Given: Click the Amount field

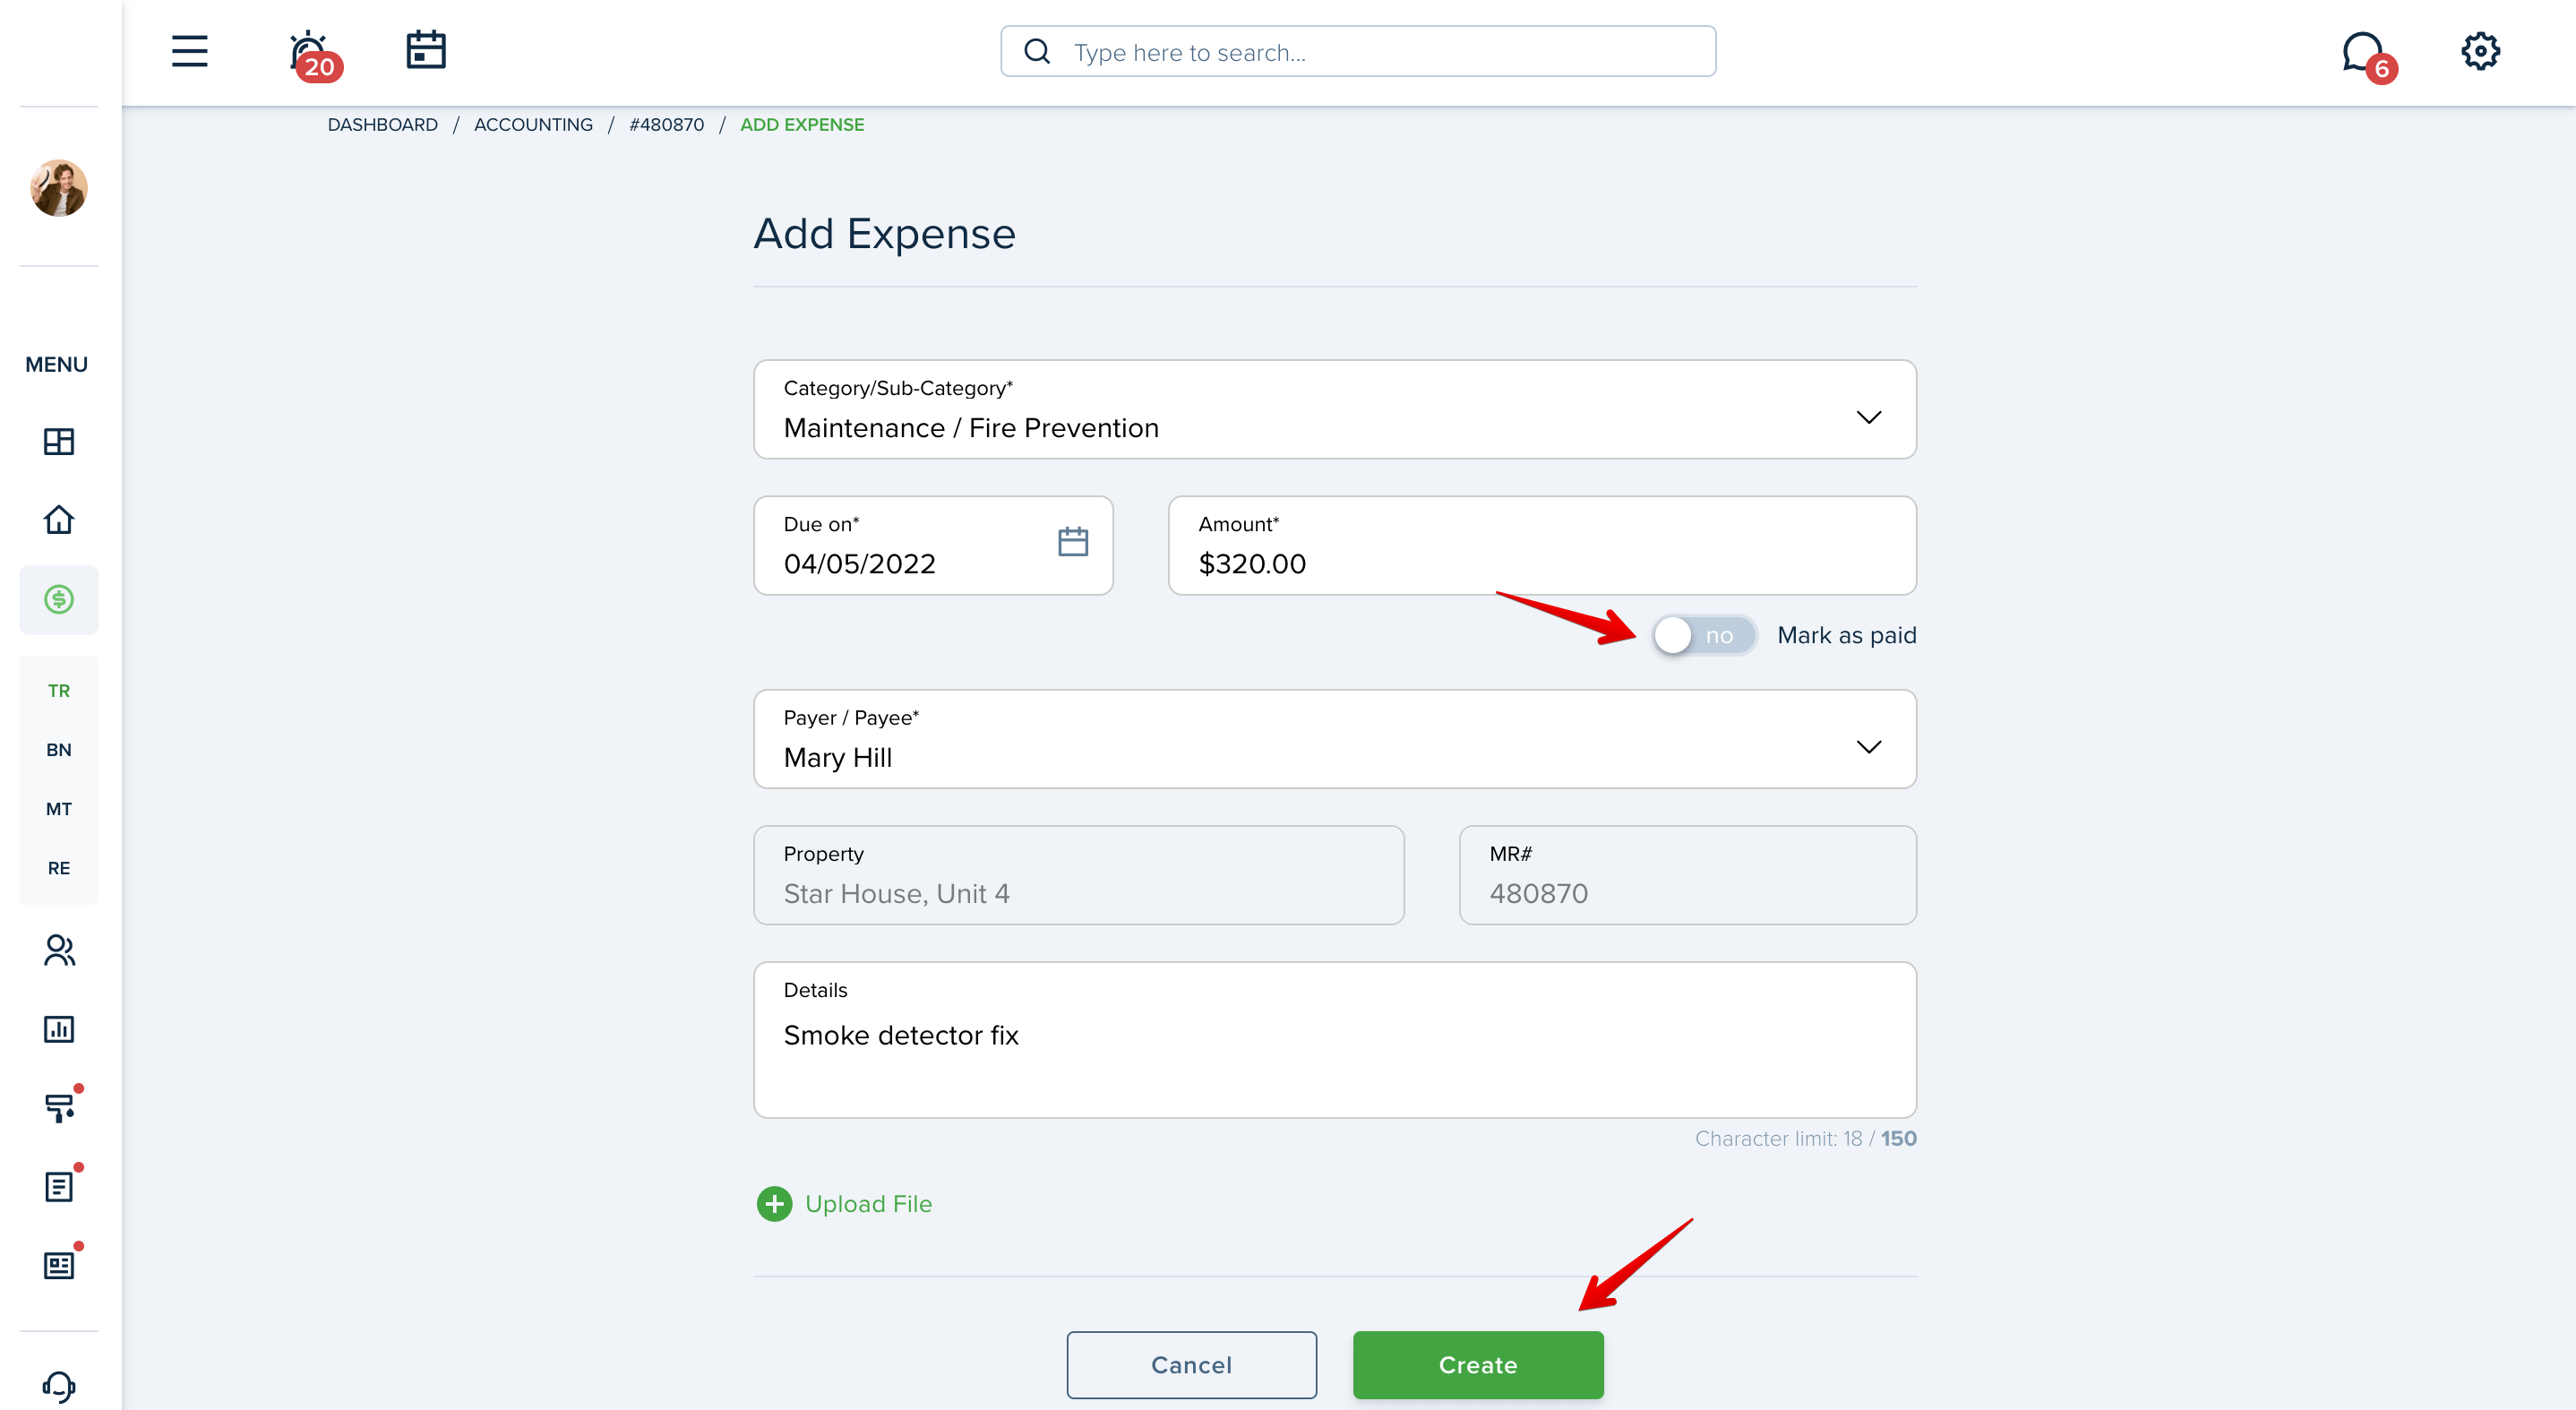Looking at the screenshot, I should click(1542, 545).
